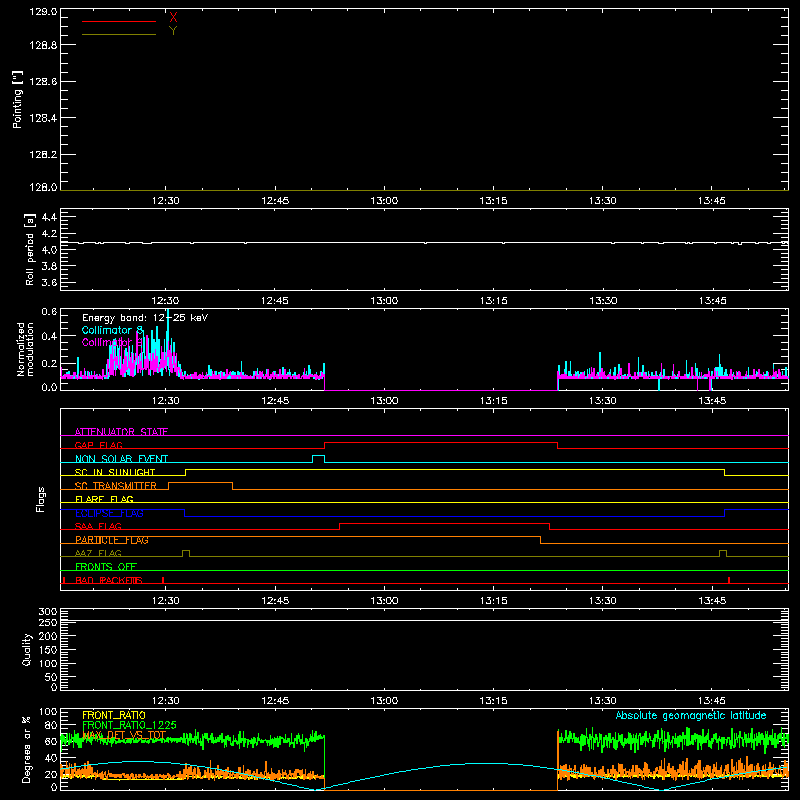Click '13:15' under the Flags panel
800x800 pixels.
coord(493,601)
